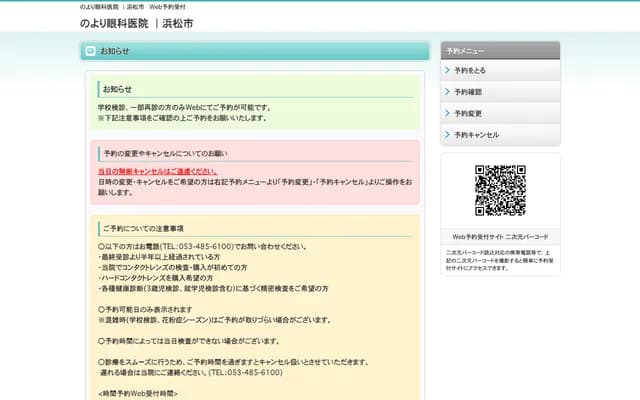Image resolution: width=640 pixels, height=400 pixels.
Task: Click the speech bubble icon beside お知らせ
Action: [90, 51]
